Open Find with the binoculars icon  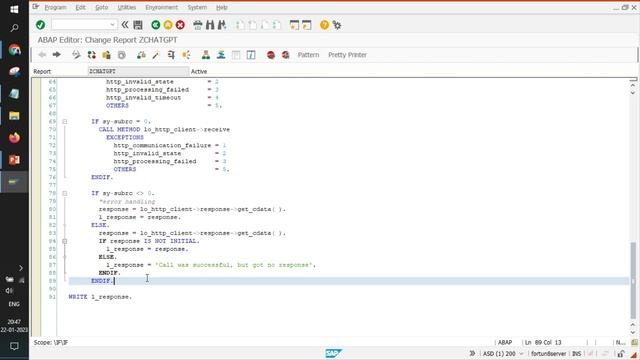click(210, 25)
